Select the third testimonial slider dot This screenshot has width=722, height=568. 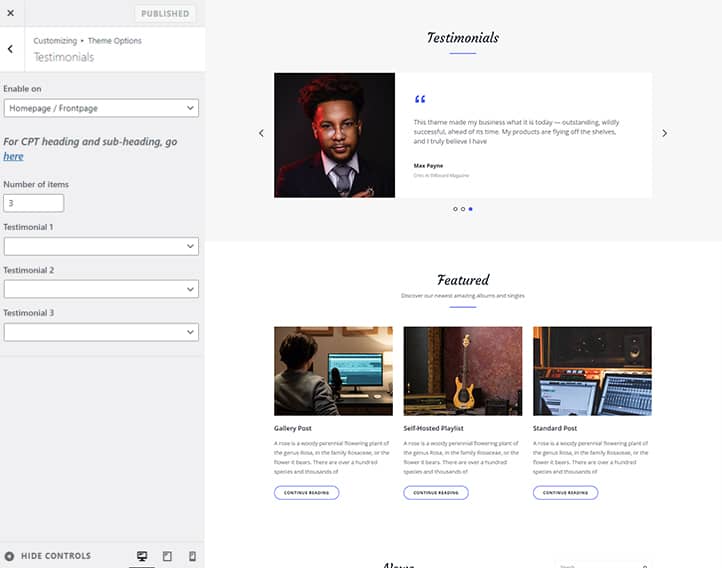pos(470,209)
